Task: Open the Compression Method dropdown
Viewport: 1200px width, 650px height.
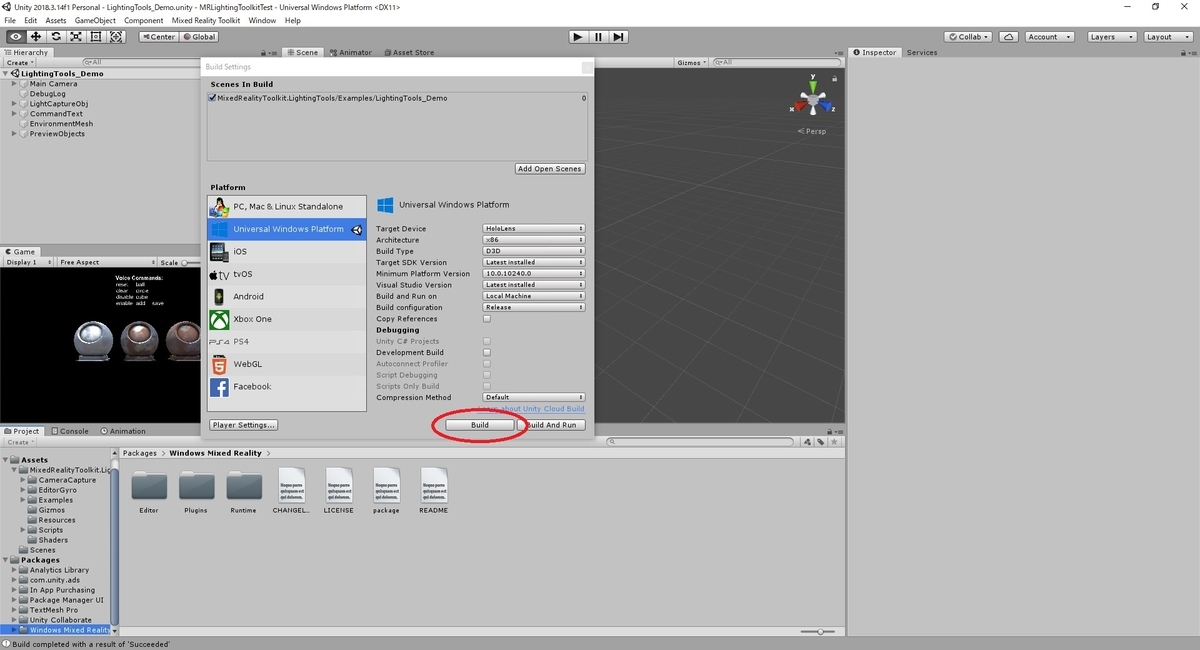Action: [534, 397]
